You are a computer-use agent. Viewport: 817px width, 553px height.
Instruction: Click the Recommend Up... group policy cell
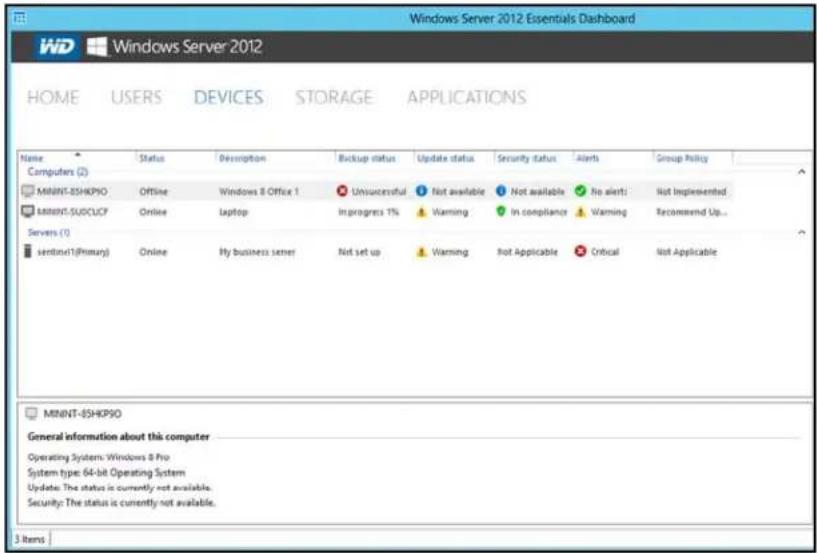coord(691,212)
